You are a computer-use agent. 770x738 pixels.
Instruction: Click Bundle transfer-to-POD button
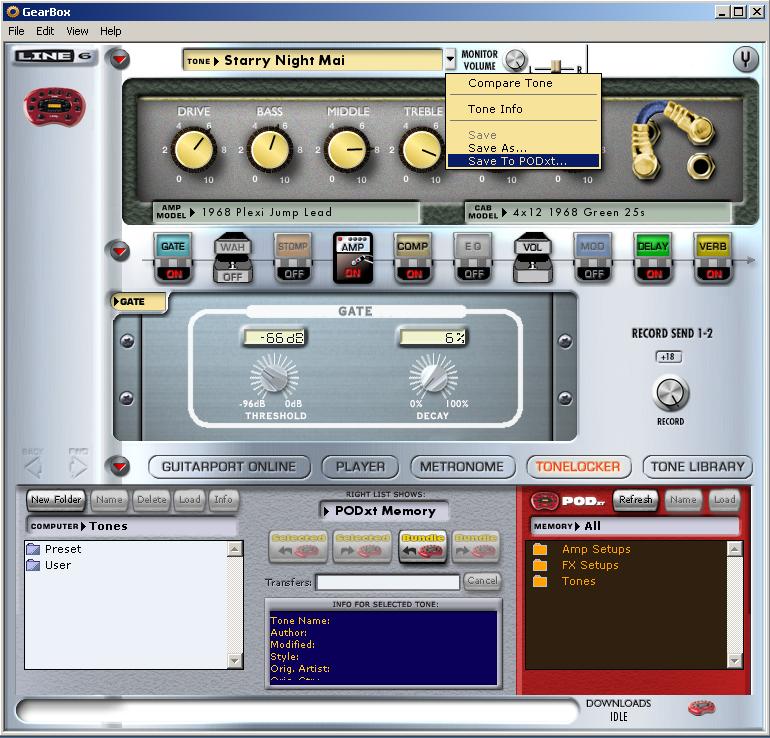pyautogui.click(x=475, y=546)
